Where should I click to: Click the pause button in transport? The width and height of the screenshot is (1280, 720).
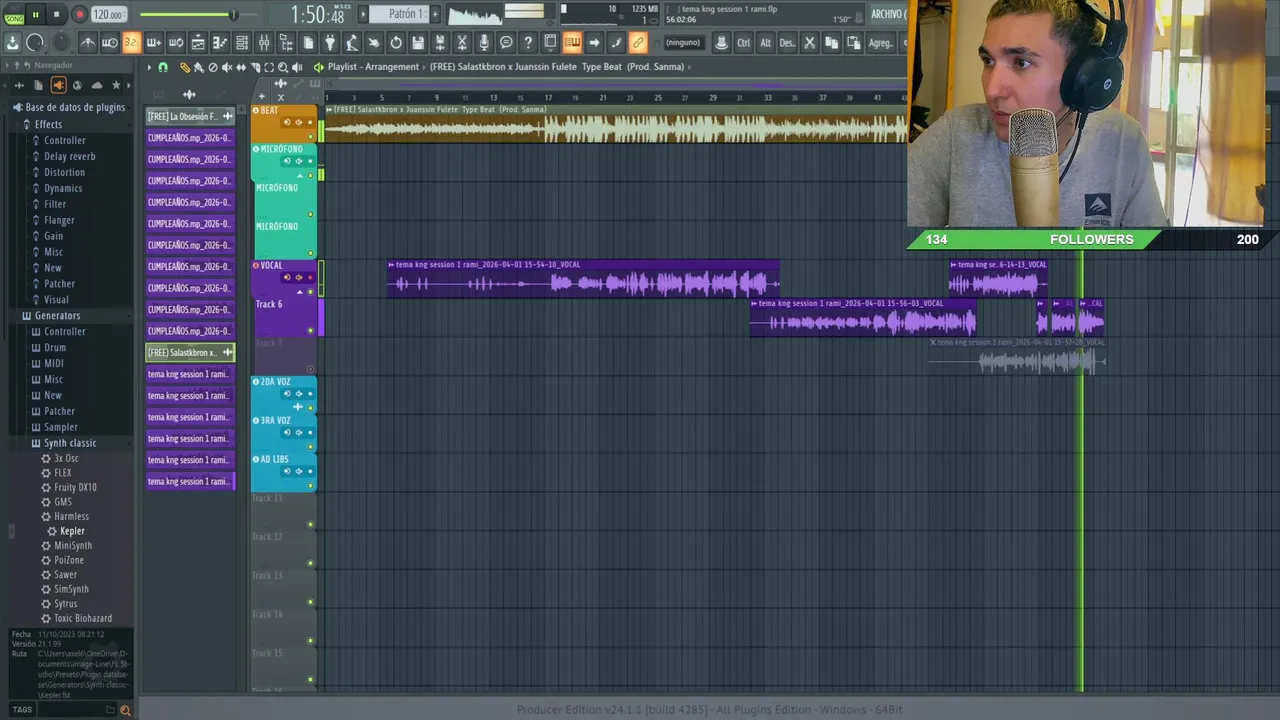35,14
